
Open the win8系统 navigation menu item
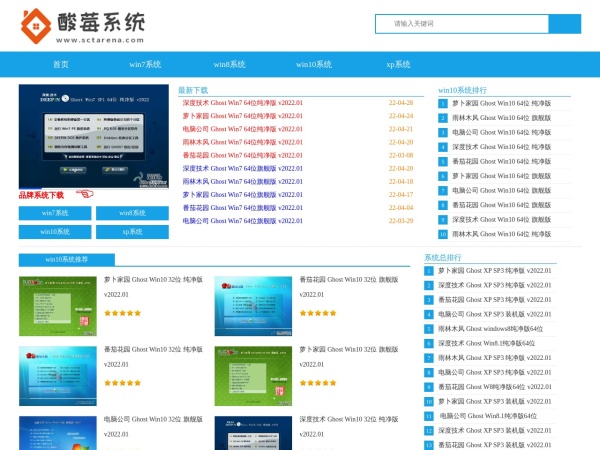pos(229,64)
